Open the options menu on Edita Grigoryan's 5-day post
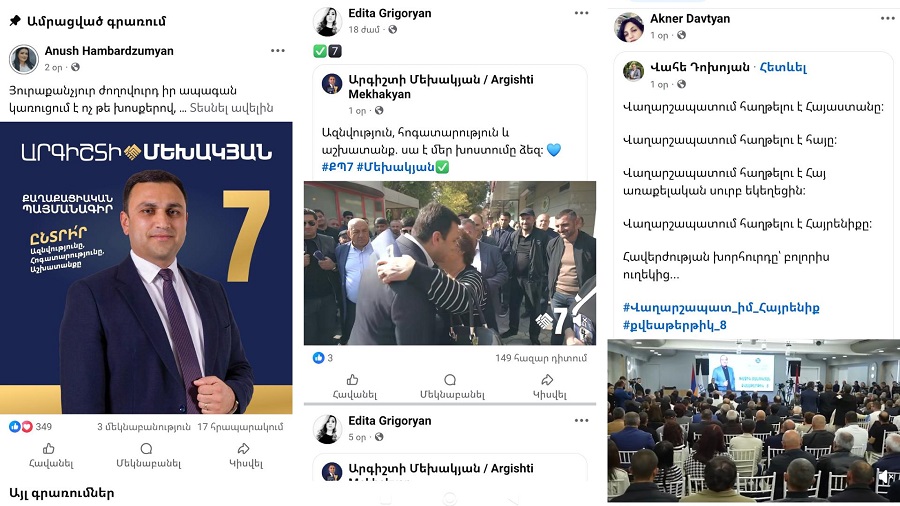The height and width of the screenshot is (506, 900). 581,421
